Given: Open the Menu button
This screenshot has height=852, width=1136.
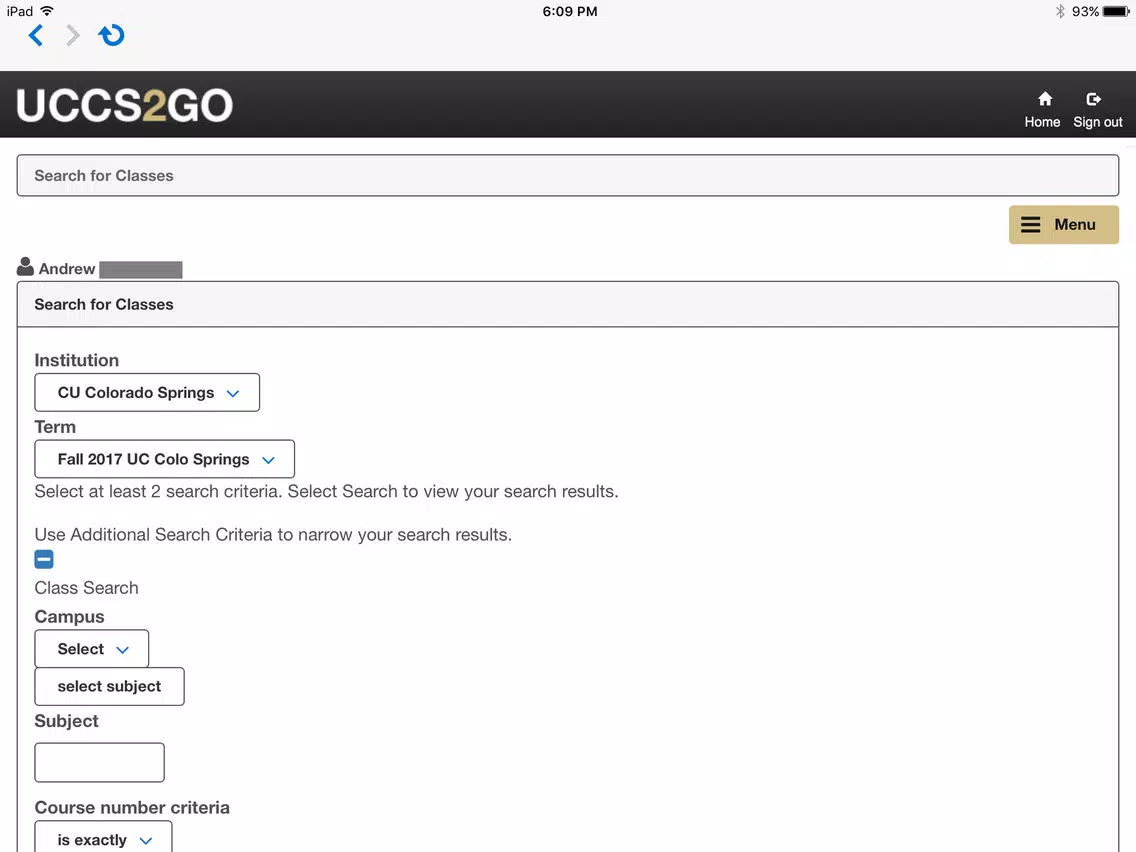Looking at the screenshot, I should [x=1064, y=225].
